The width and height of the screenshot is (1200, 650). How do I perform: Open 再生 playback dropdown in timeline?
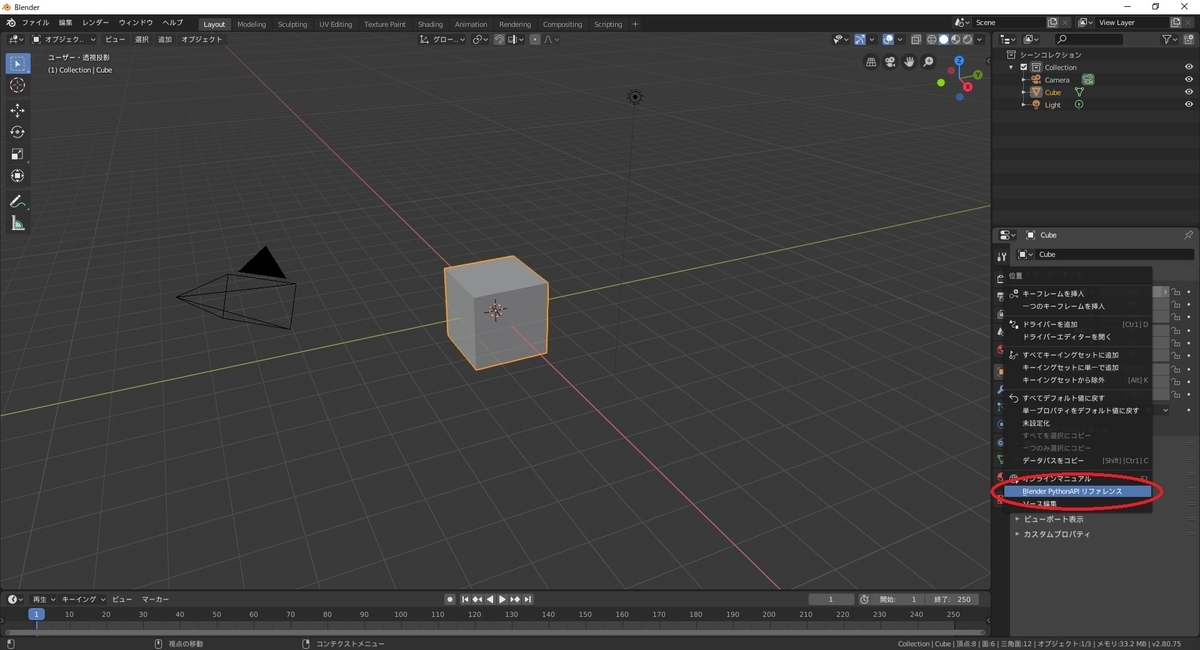point(44,599)
